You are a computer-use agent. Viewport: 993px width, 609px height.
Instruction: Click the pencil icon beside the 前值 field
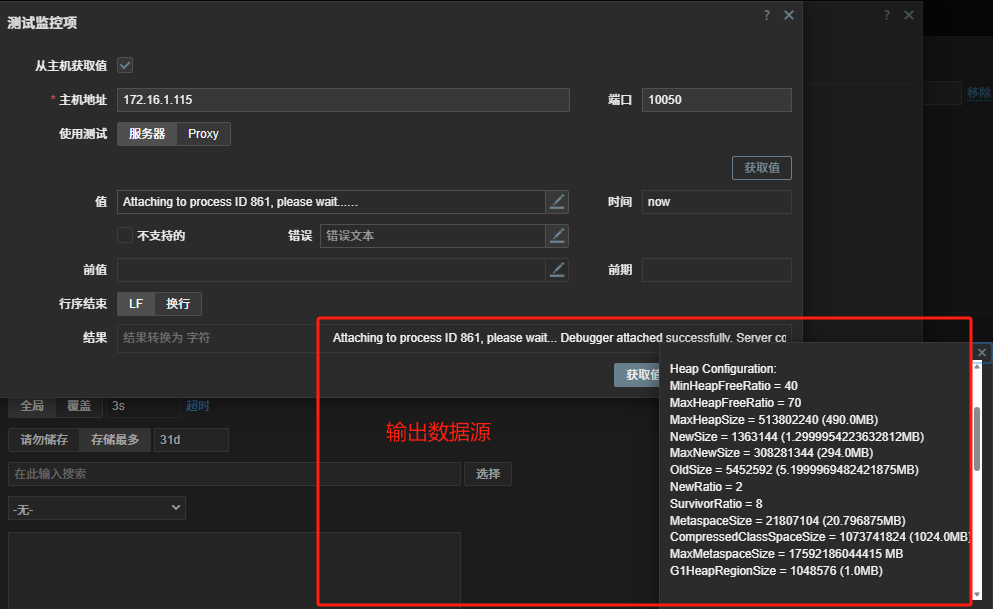click(557, 270)
